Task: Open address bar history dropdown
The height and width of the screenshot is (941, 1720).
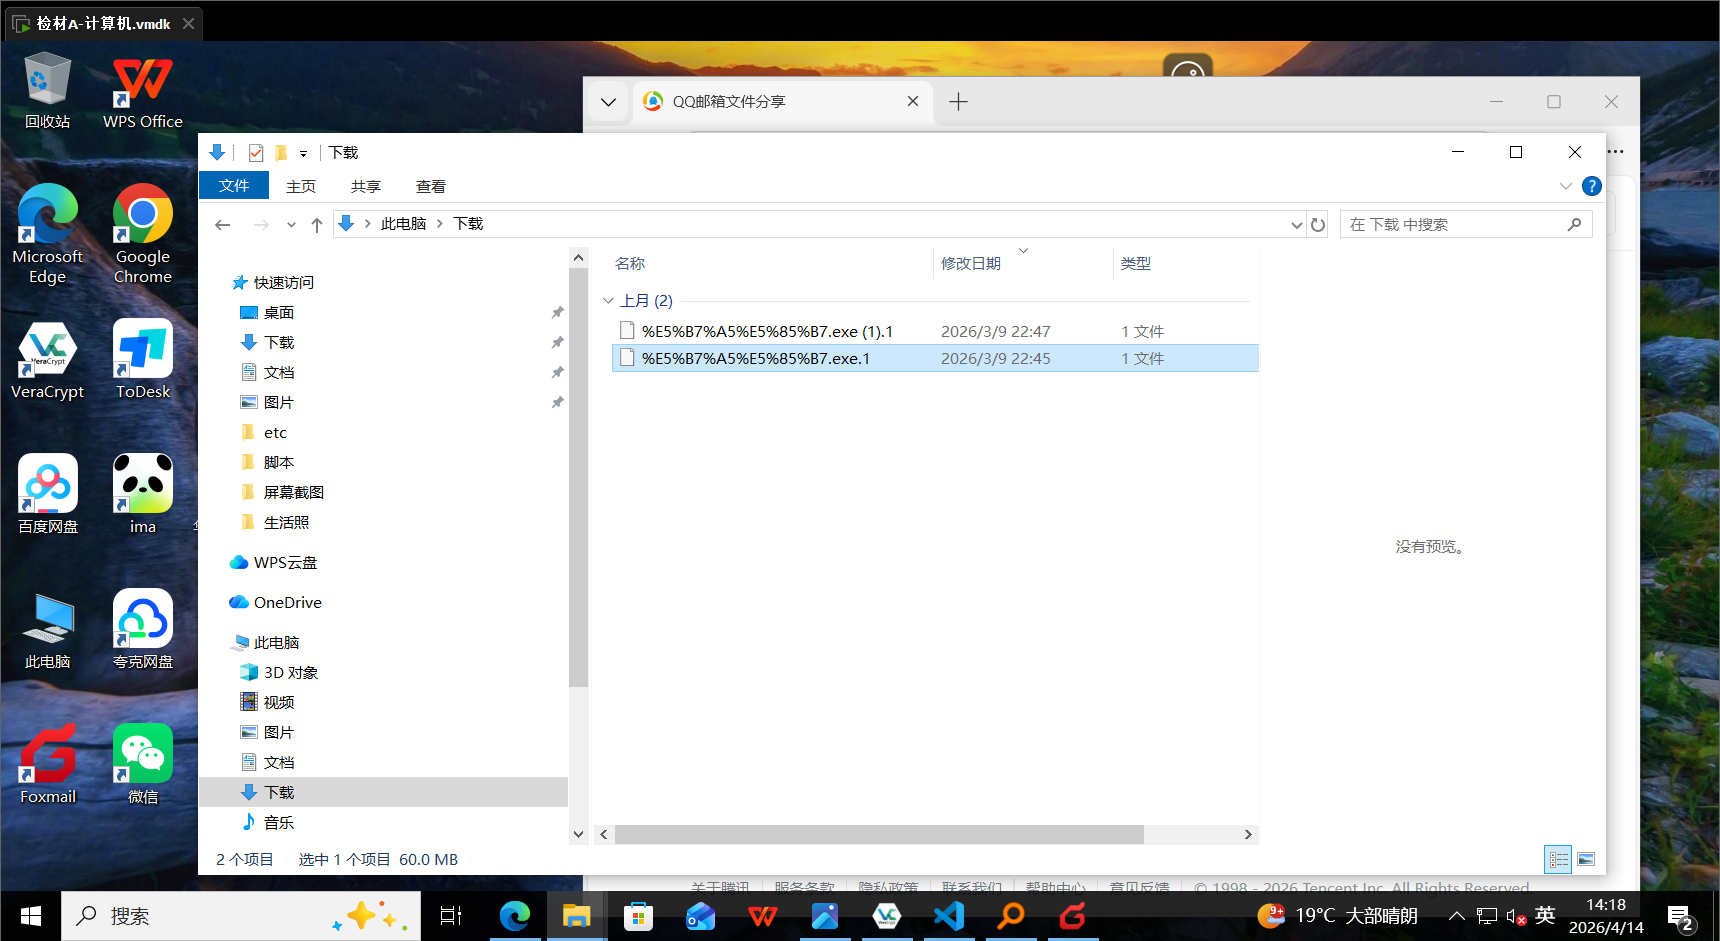Action: coord(1297,225)
